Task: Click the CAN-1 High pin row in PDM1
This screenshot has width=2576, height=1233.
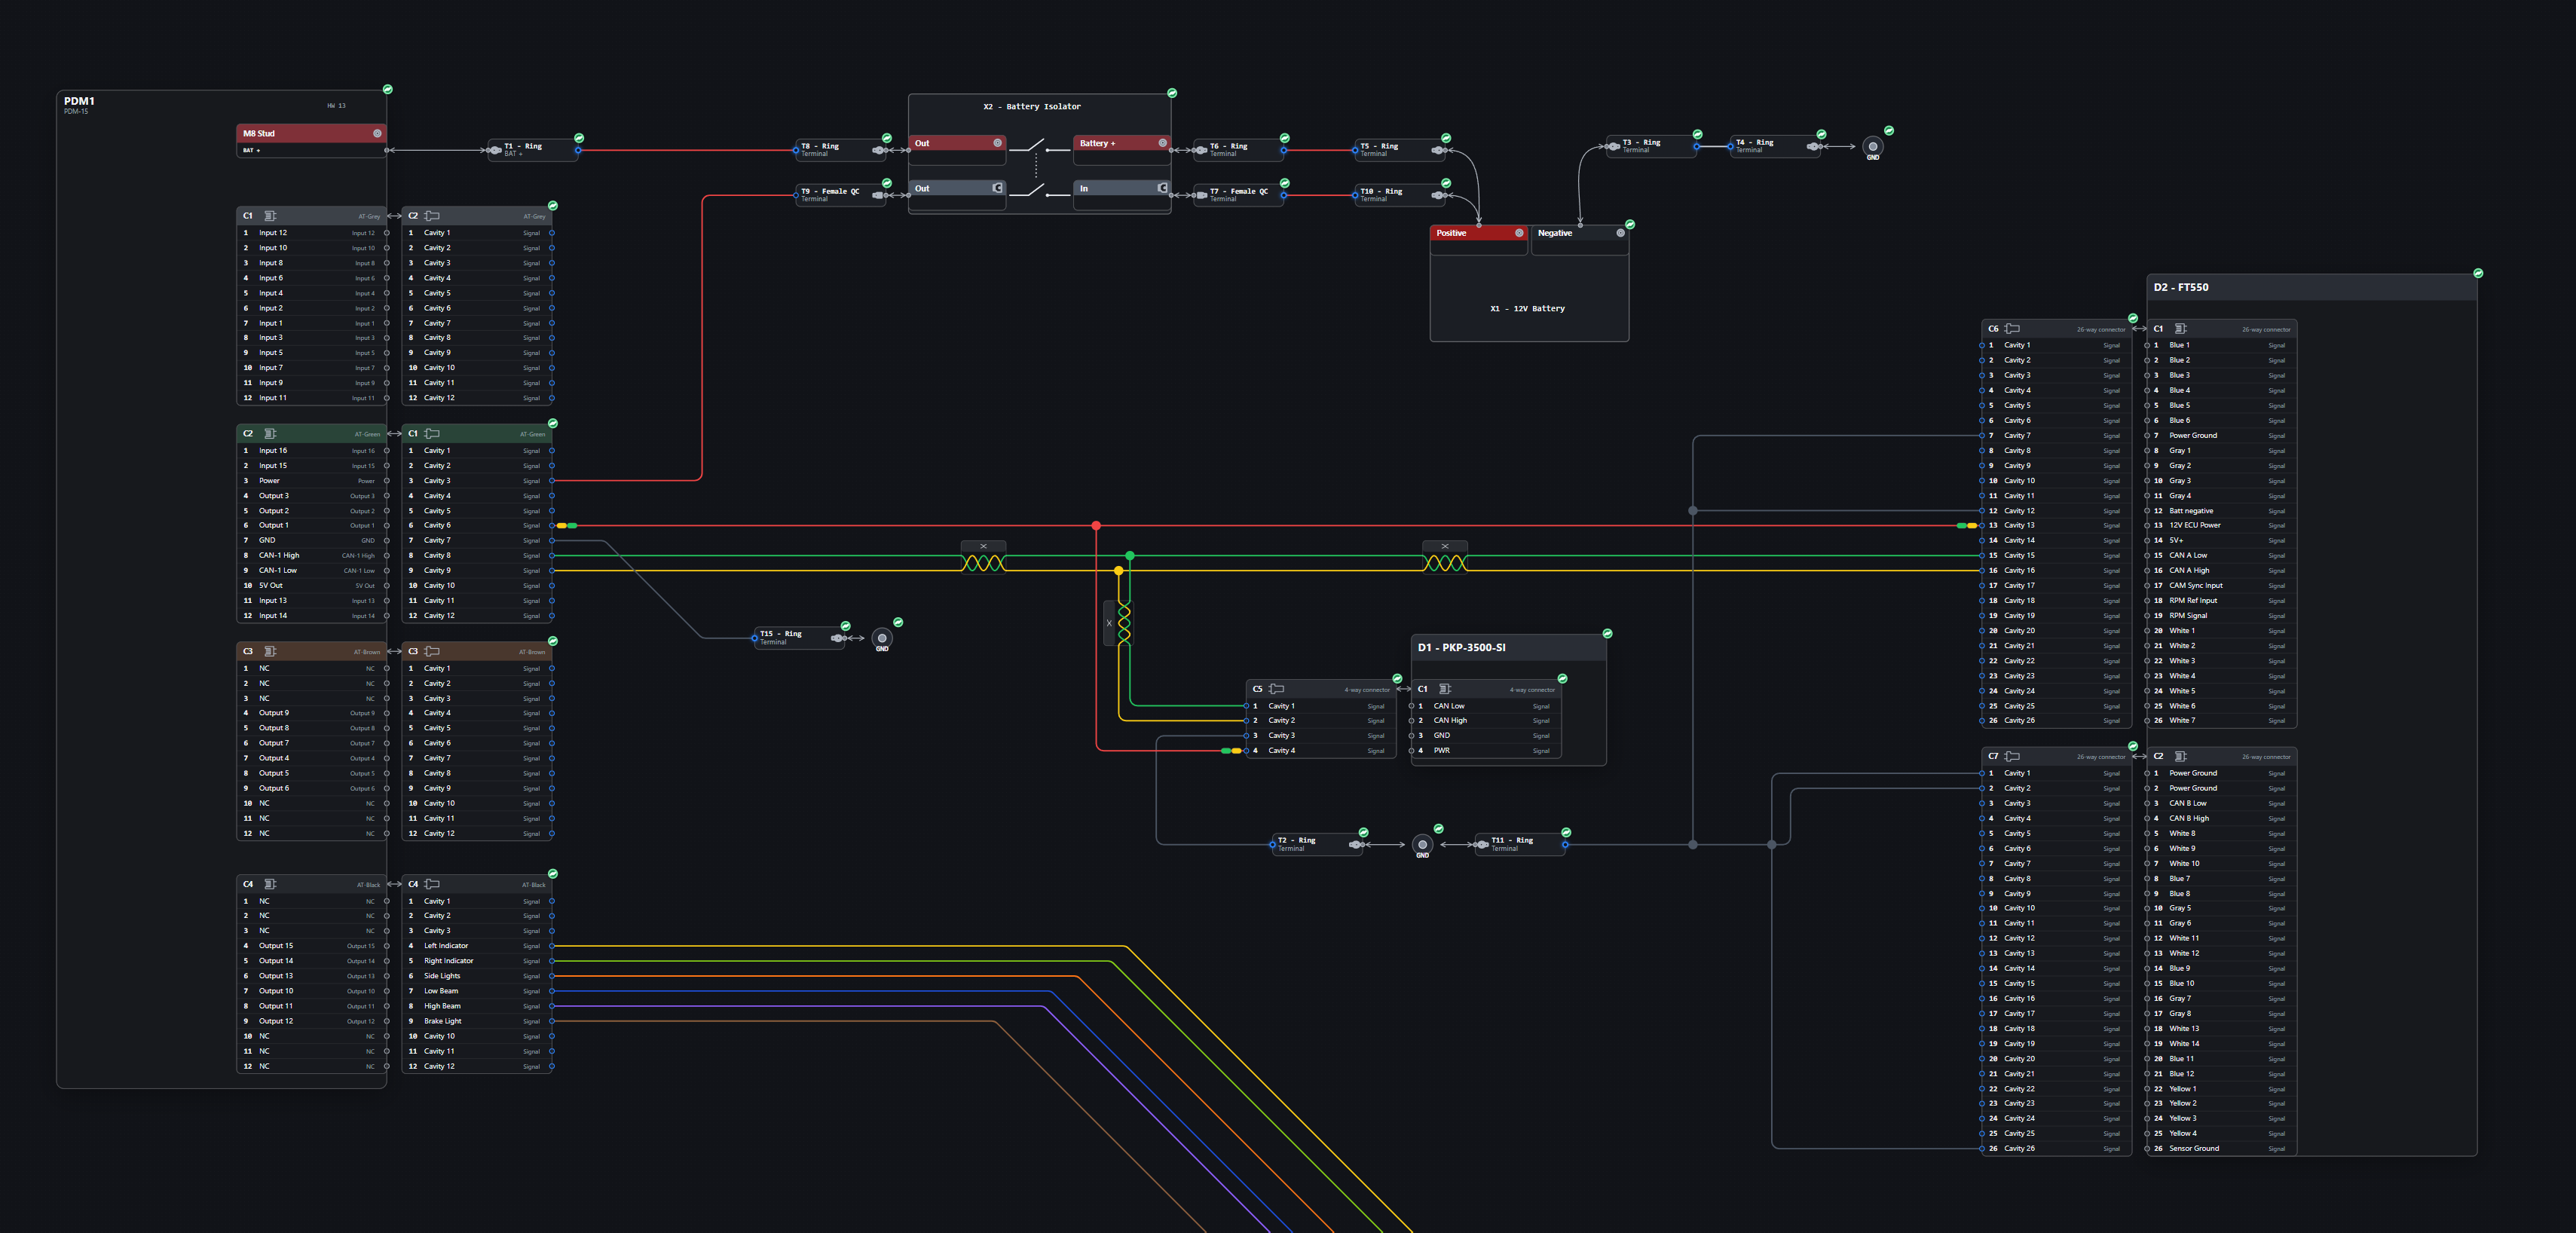Action: [313, 556]
